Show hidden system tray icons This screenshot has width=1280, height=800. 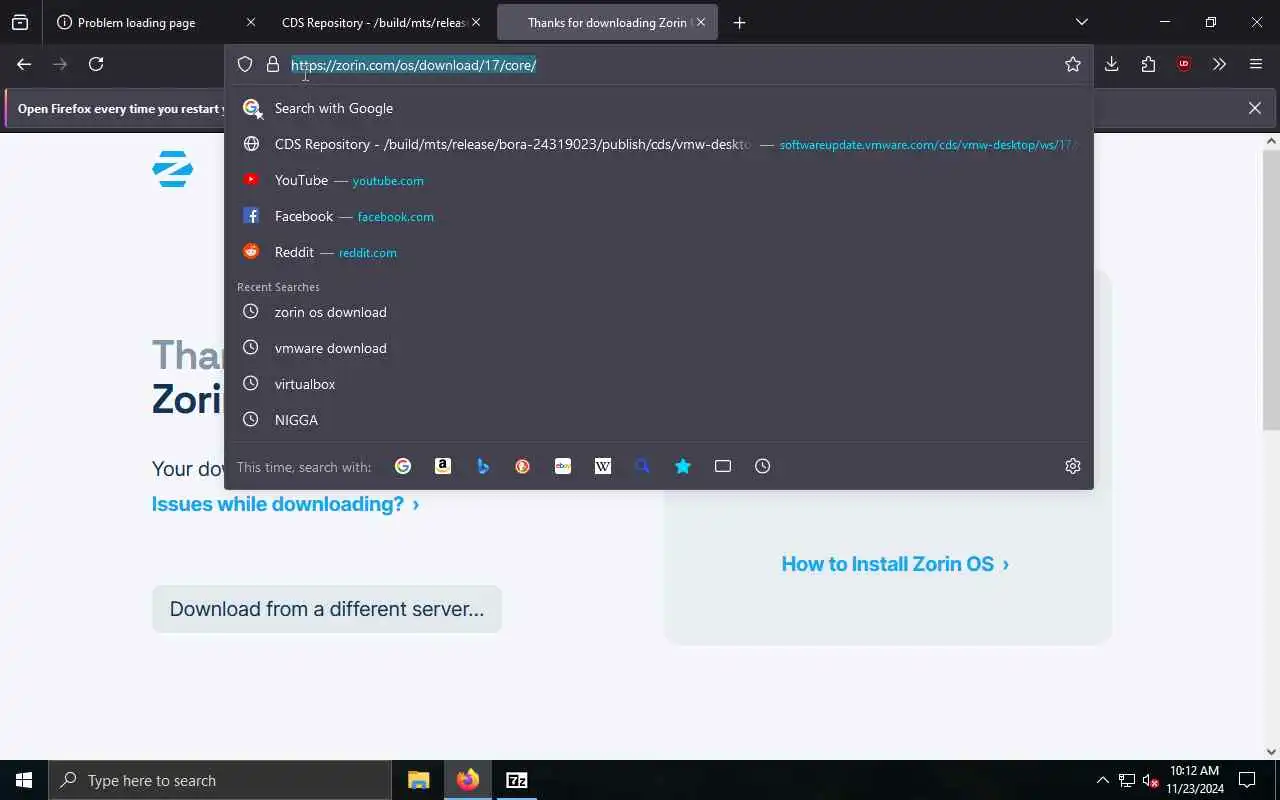(x=1103, y=780)
